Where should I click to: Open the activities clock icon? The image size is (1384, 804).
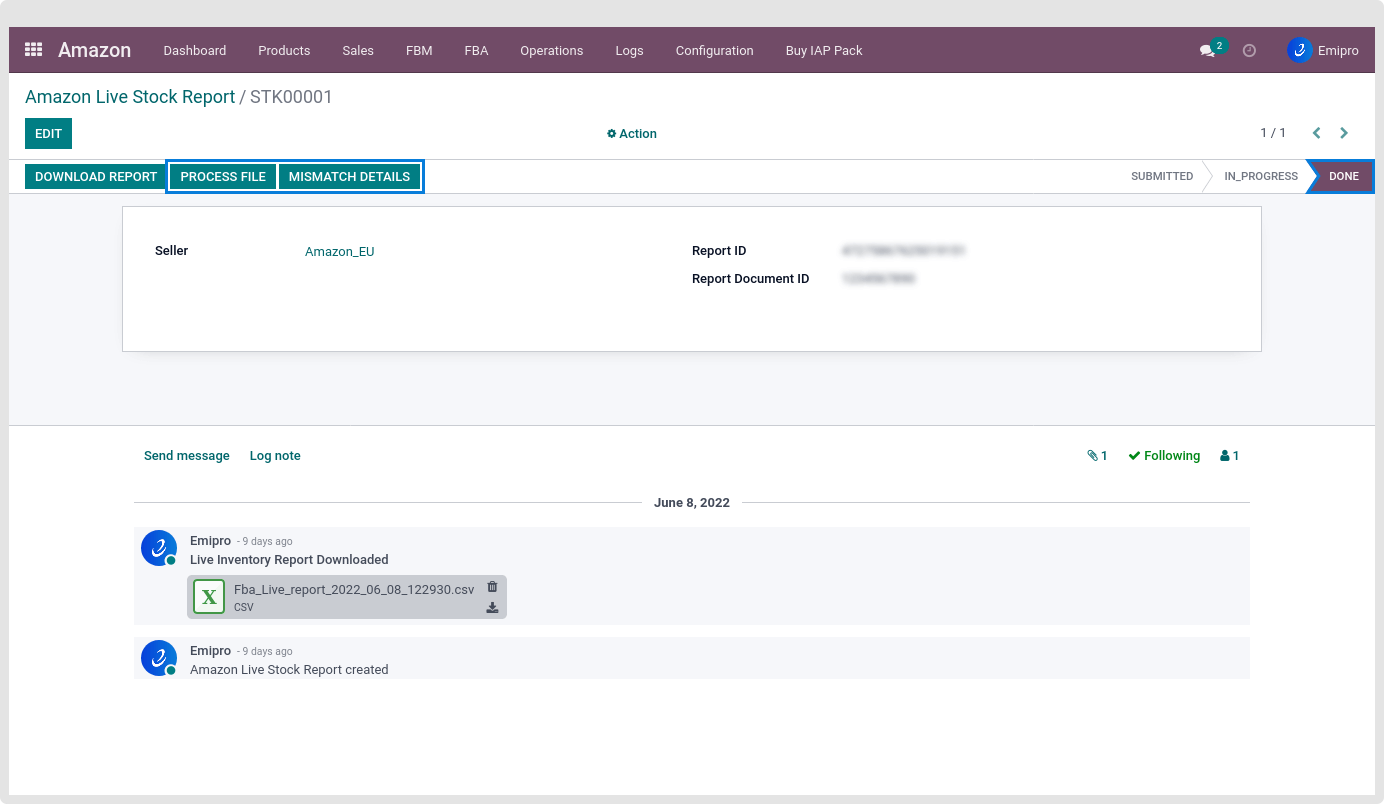click(1249, 51)
